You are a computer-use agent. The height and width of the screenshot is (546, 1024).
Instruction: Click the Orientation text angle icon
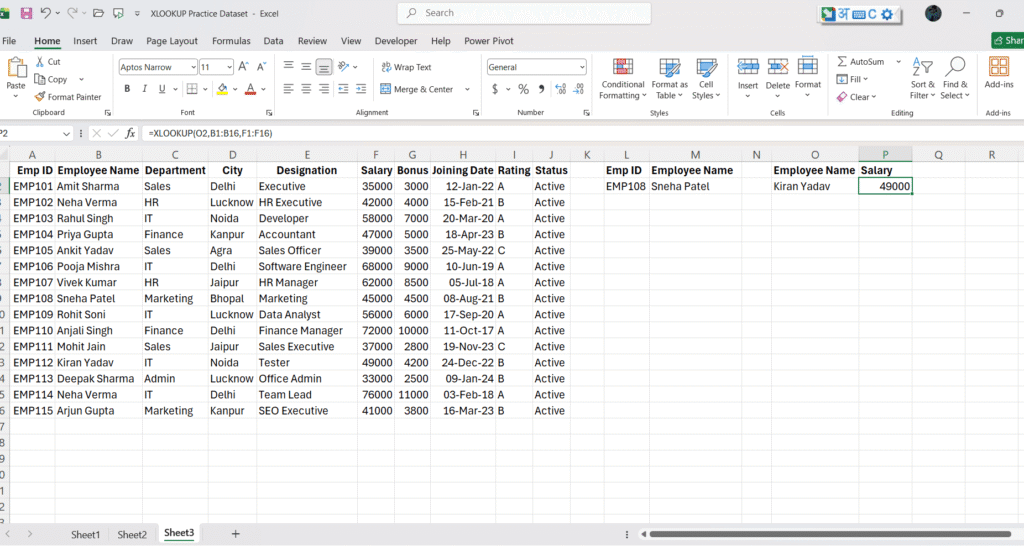point(344,66)
